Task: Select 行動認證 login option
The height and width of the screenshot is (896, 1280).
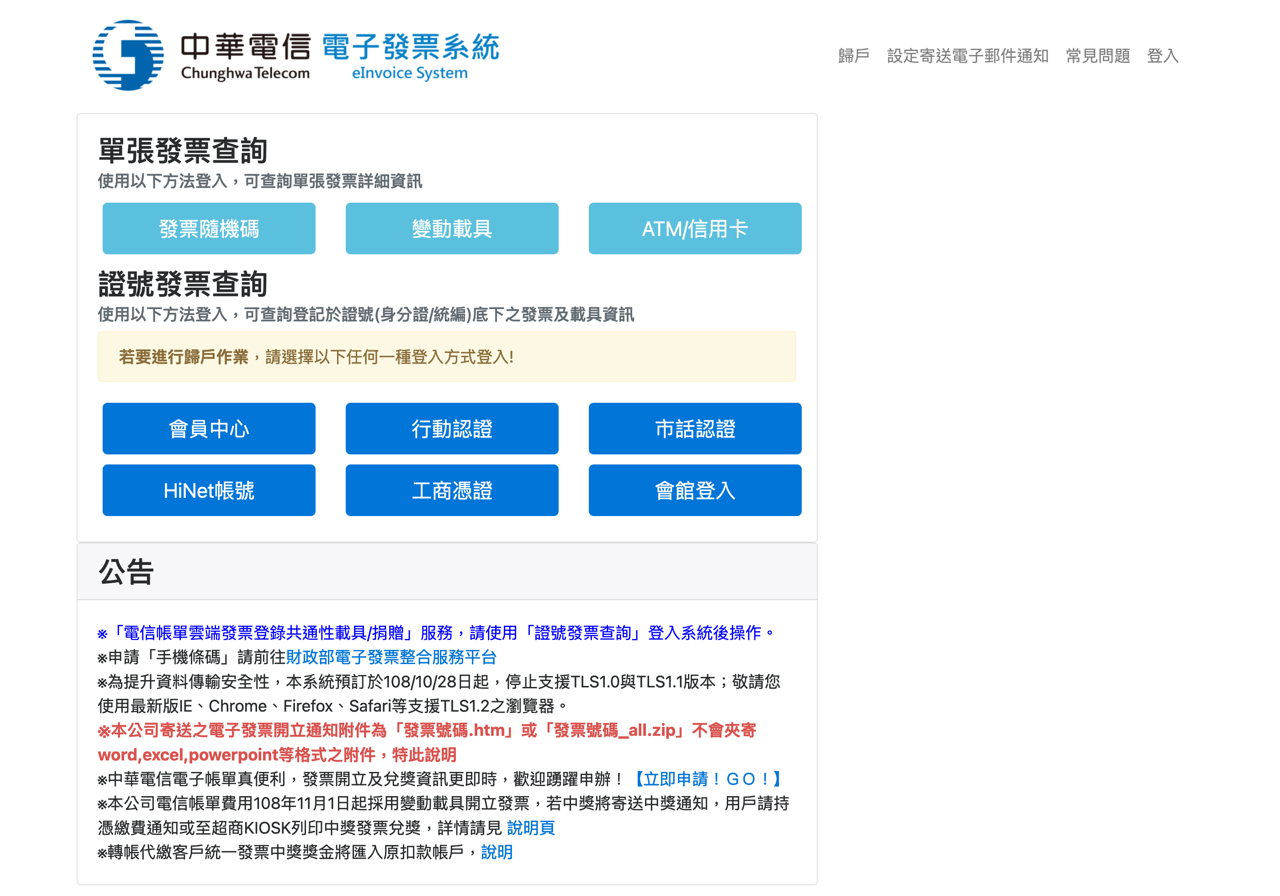Action: pyautogui.click(x=452, y=429)
